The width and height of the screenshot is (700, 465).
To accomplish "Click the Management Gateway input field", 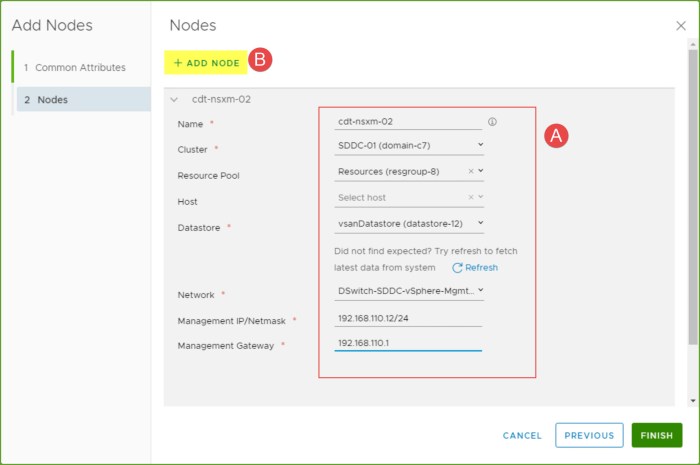I will (x=408, y=342).
